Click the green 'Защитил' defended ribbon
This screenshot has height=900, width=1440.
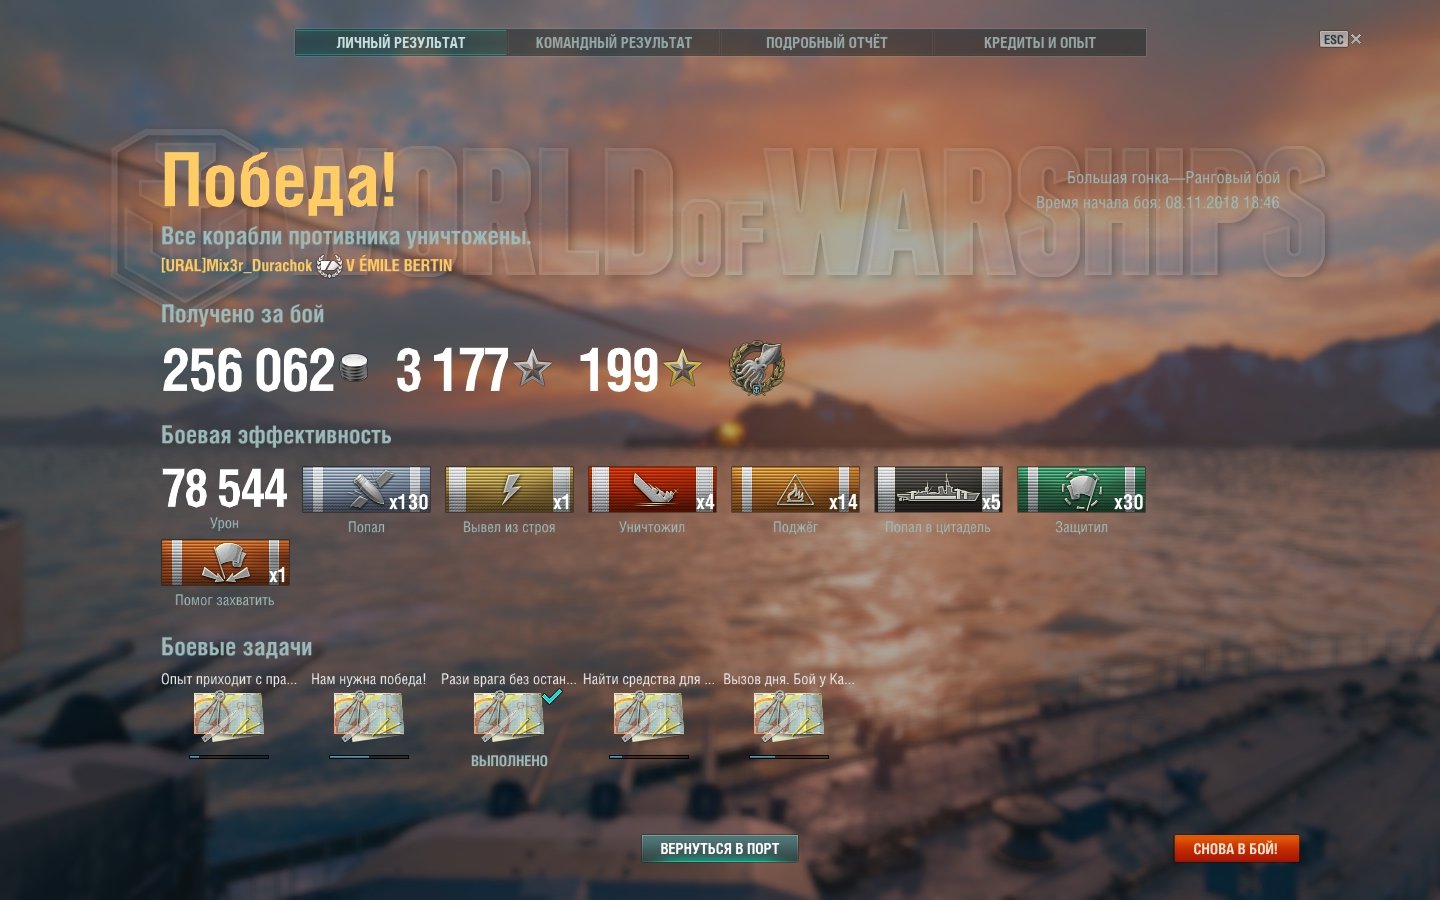coord(1081,490)
